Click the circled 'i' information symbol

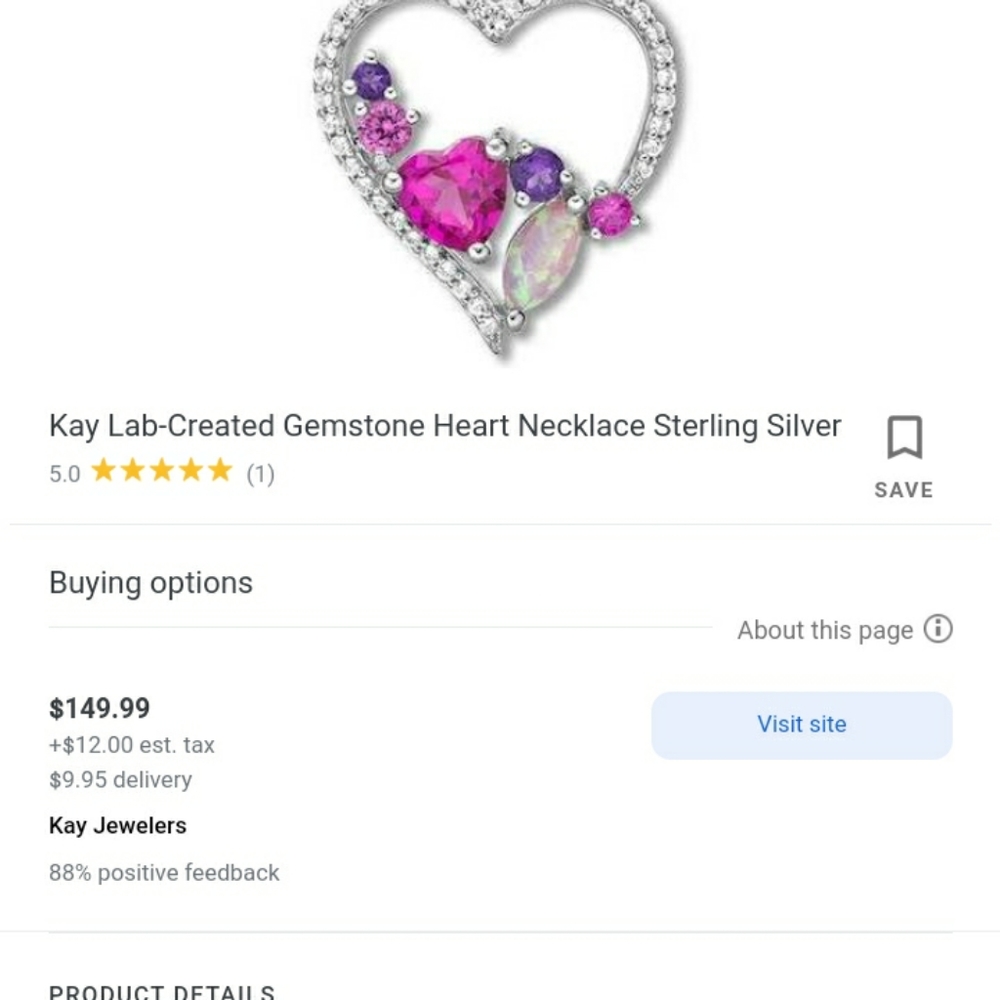pos(937,630)
